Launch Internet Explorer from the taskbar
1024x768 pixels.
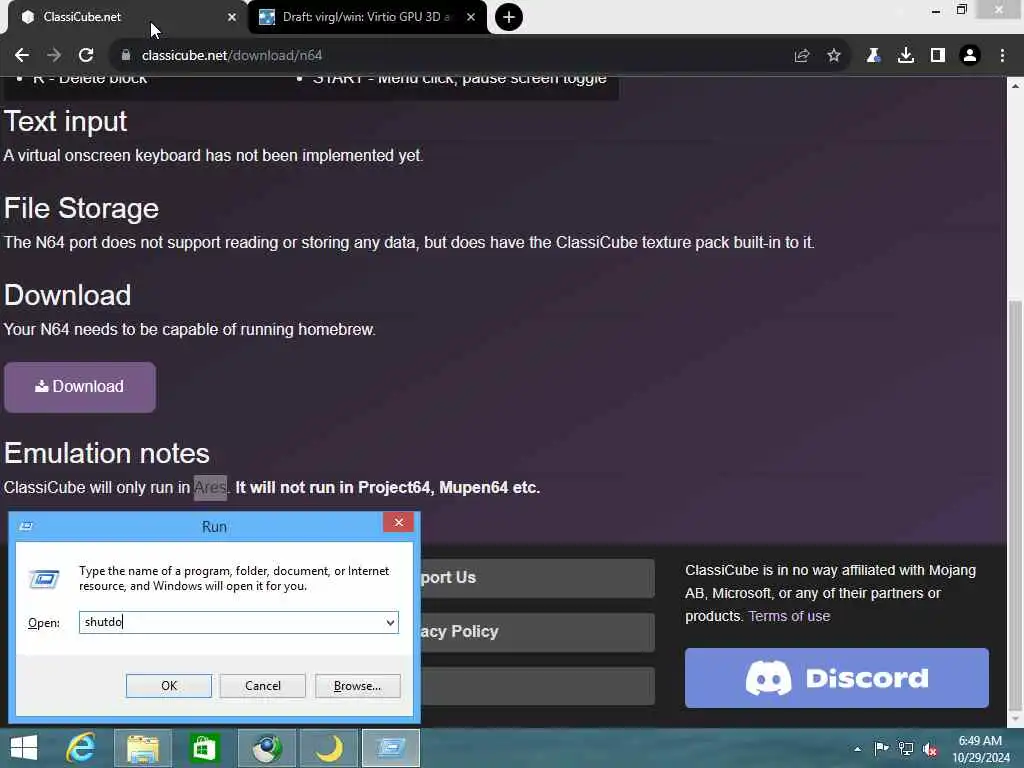(x=81, y=748)
